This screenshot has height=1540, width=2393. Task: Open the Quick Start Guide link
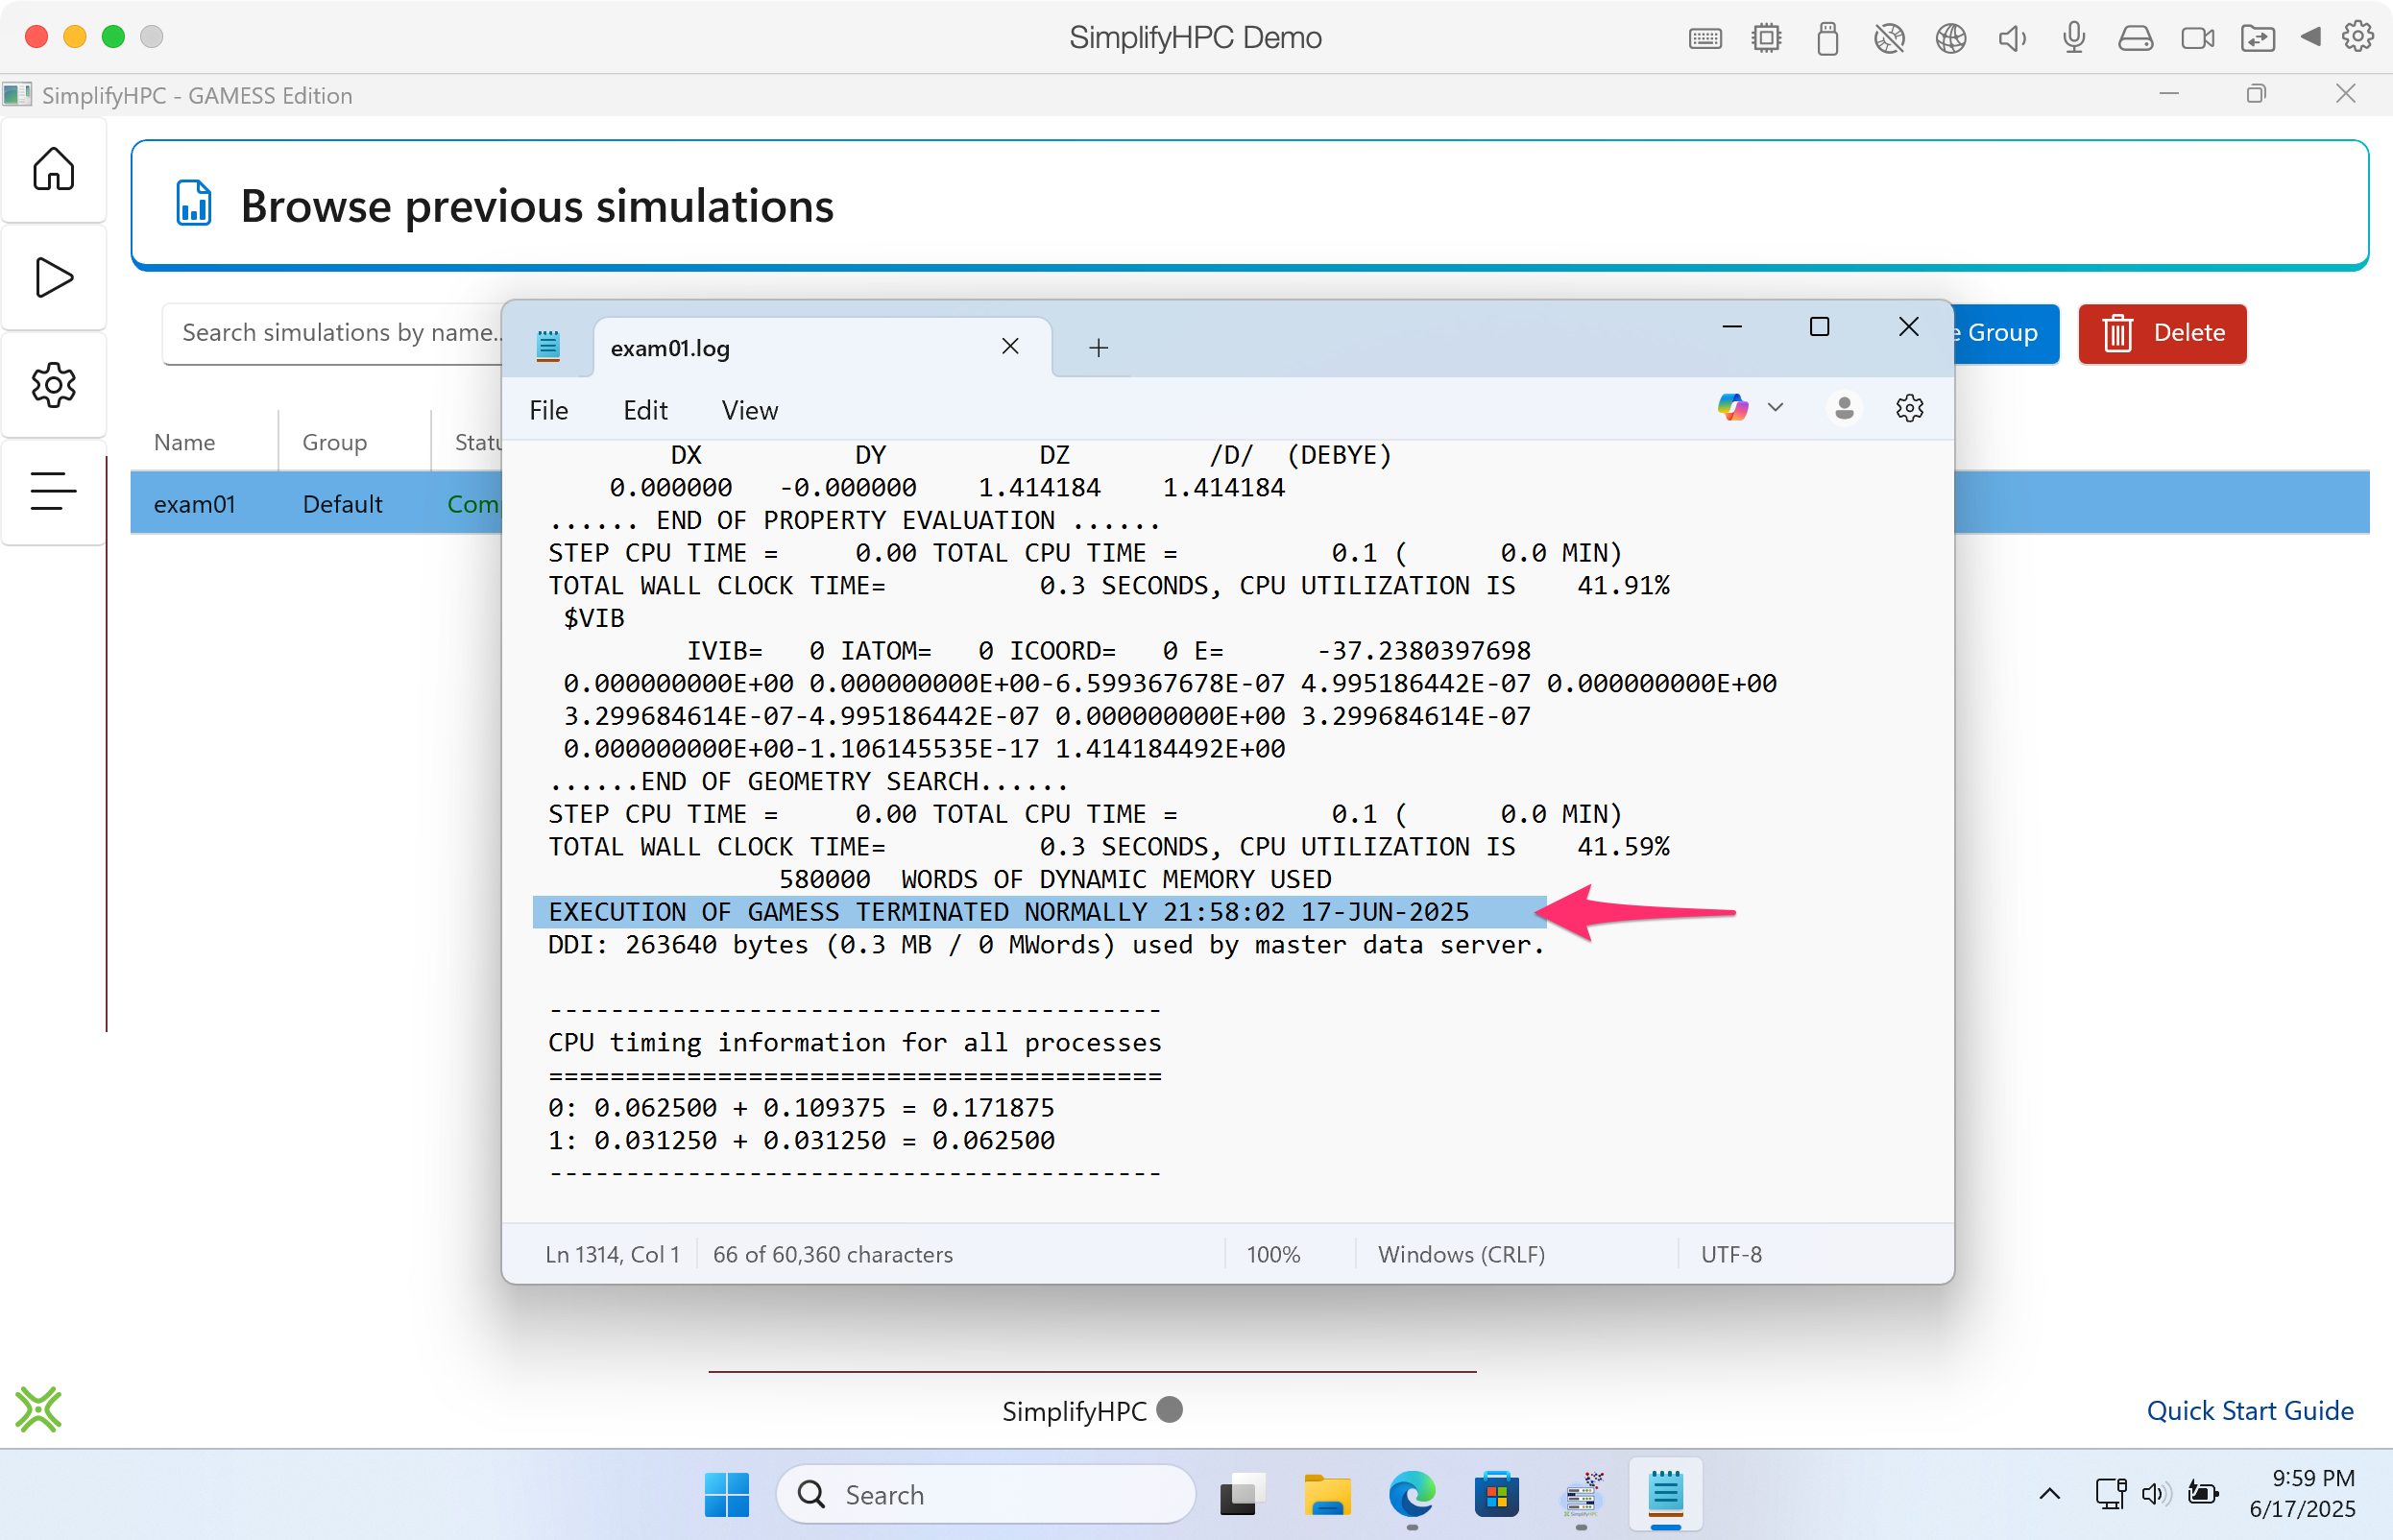click(2249, 1410)
